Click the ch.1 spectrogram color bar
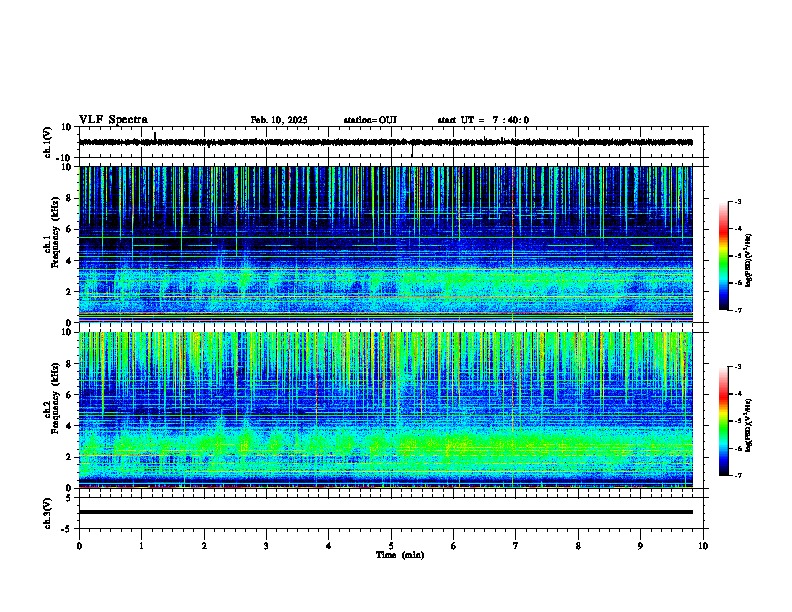792x612 pixels. 723,256
